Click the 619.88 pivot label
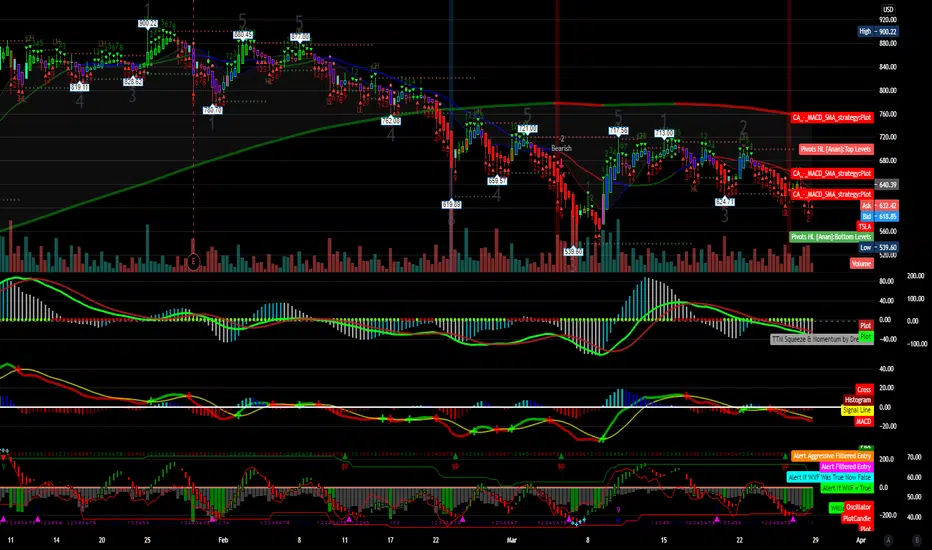932x550 pixels. click(x=452, y=205)
